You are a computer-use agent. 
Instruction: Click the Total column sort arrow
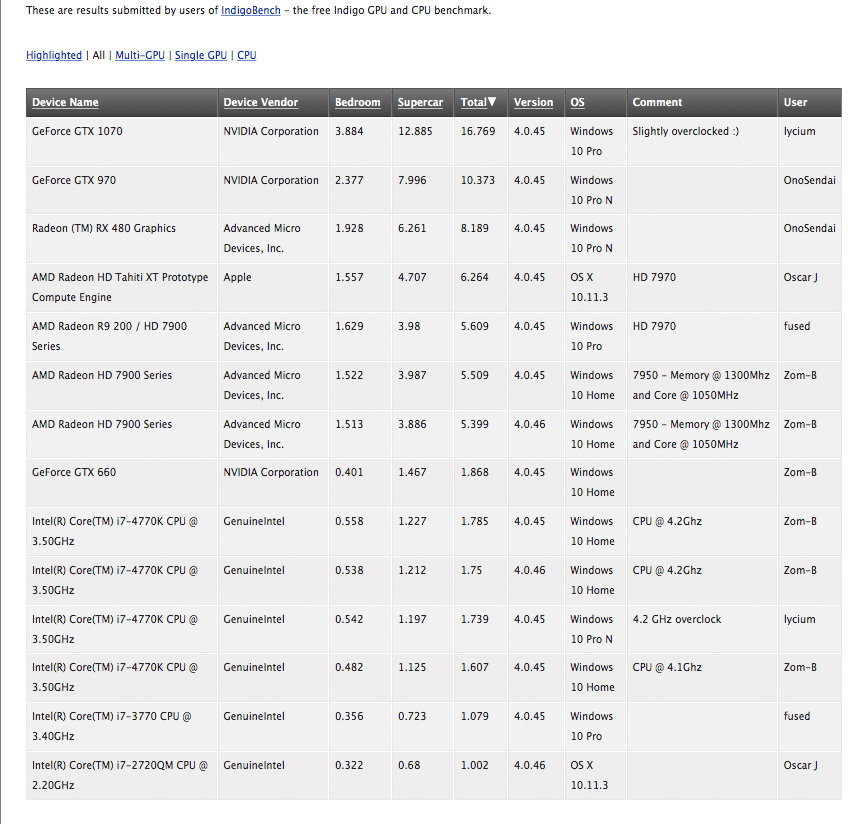point(491,102)
